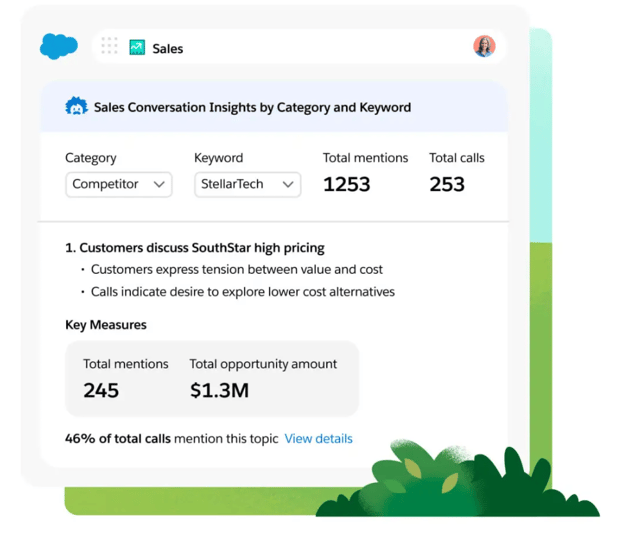Click the 46% of total calls text
Screen dimensions: 624x545
[118, 438]
